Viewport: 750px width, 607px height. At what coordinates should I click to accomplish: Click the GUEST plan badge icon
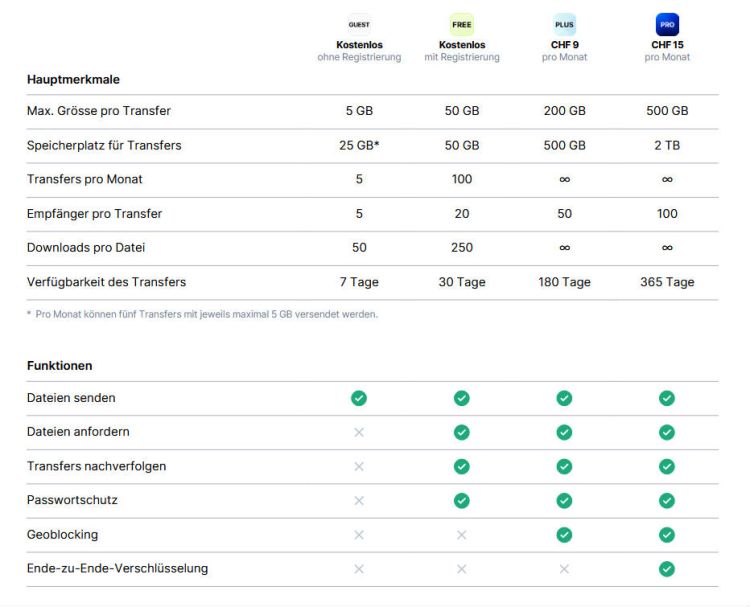[359, 24]
